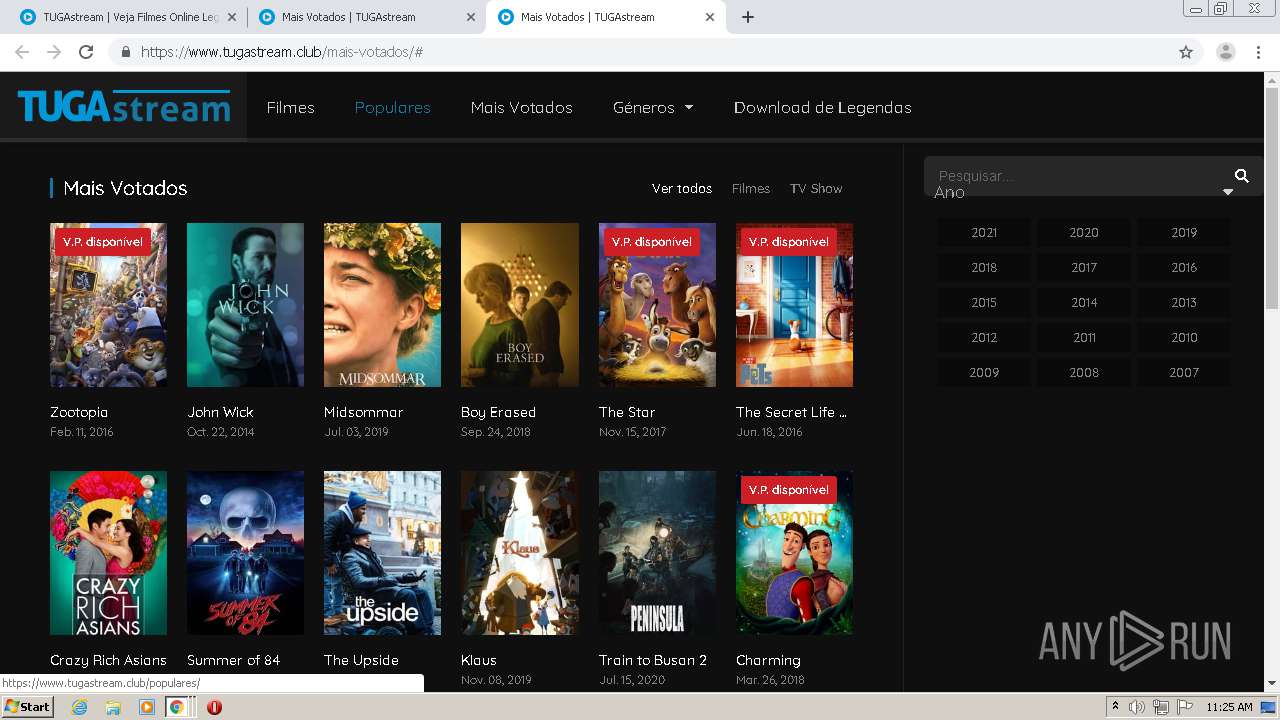Close the first TUGAstream tab
Image resolution: width=1280 pixels, height=720 pixels.
click(232, 17)
